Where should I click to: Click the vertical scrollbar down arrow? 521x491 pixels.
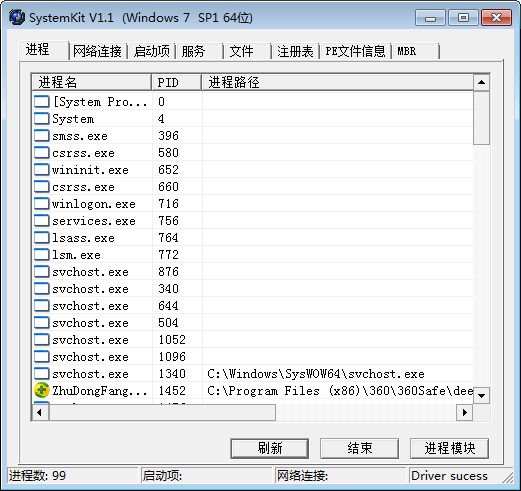481,396
